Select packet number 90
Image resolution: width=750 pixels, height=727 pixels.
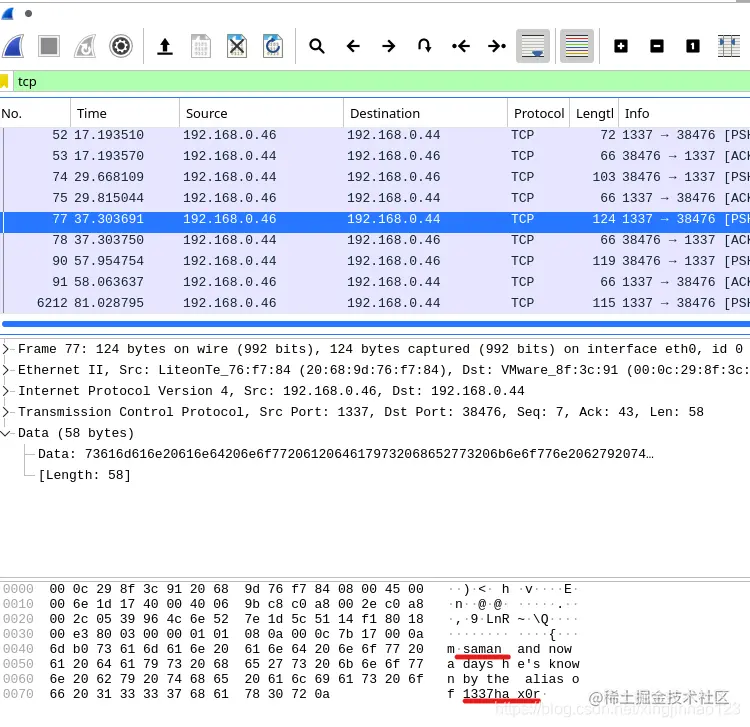pos(375,261)
